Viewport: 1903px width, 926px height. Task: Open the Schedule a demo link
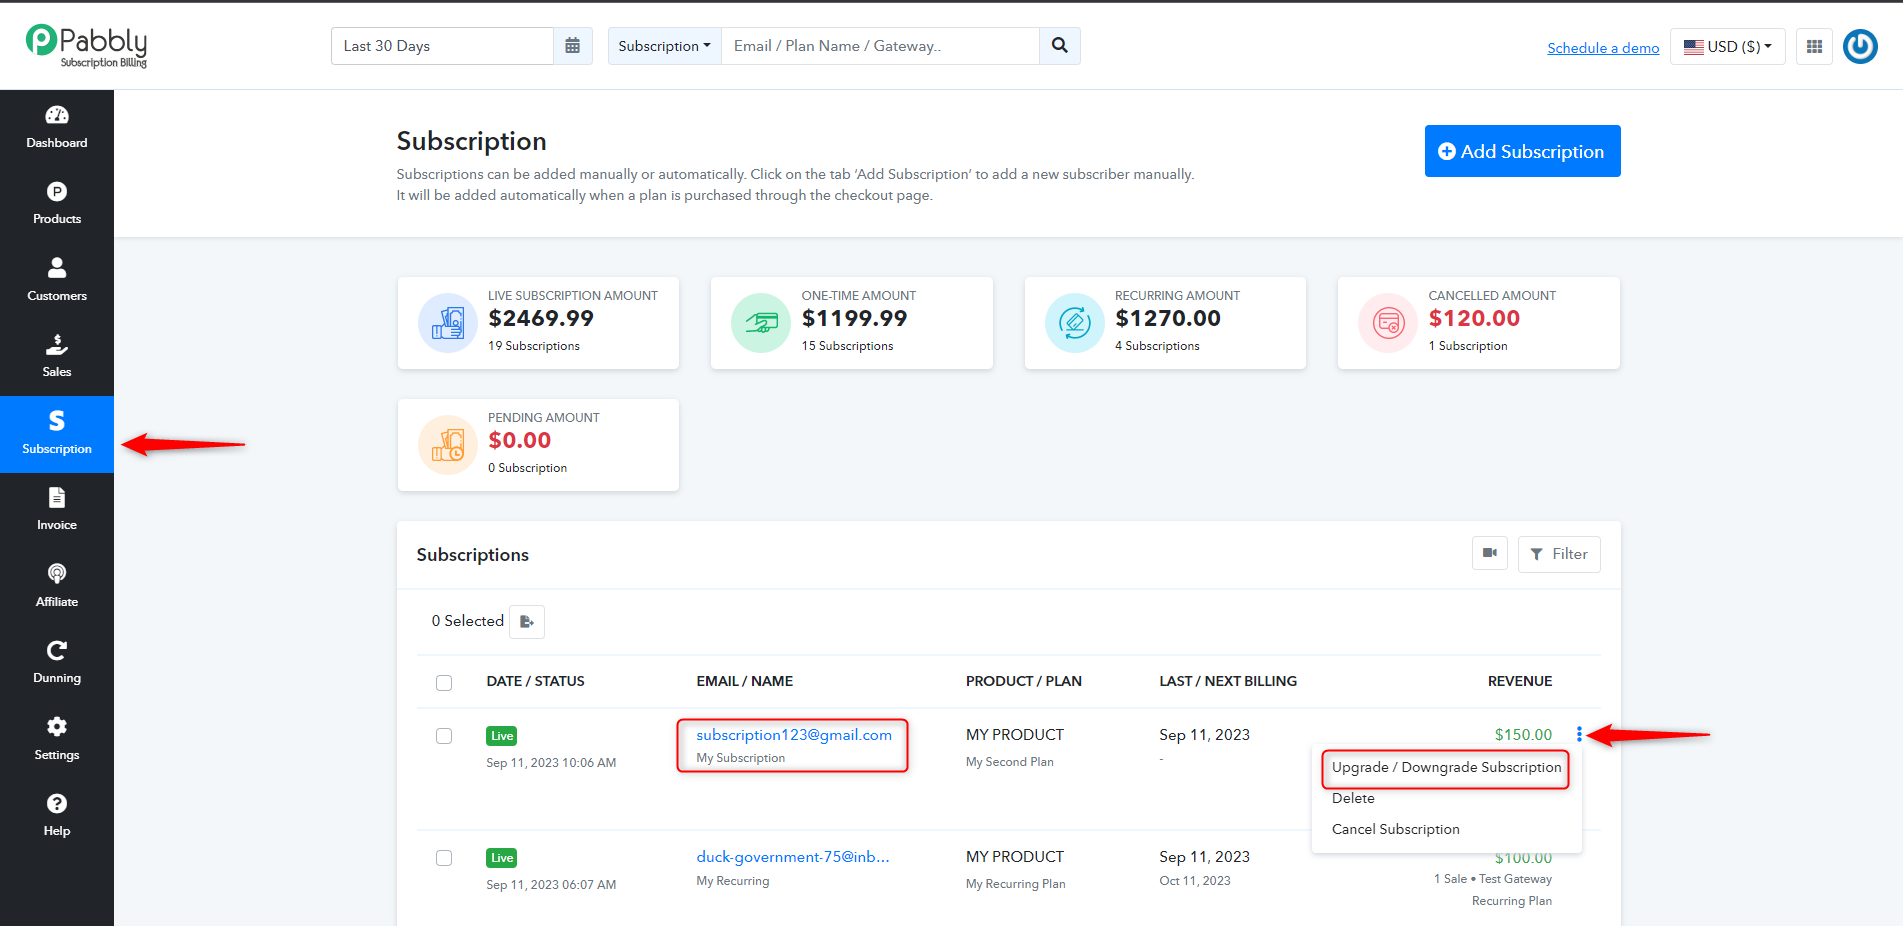1603,48
